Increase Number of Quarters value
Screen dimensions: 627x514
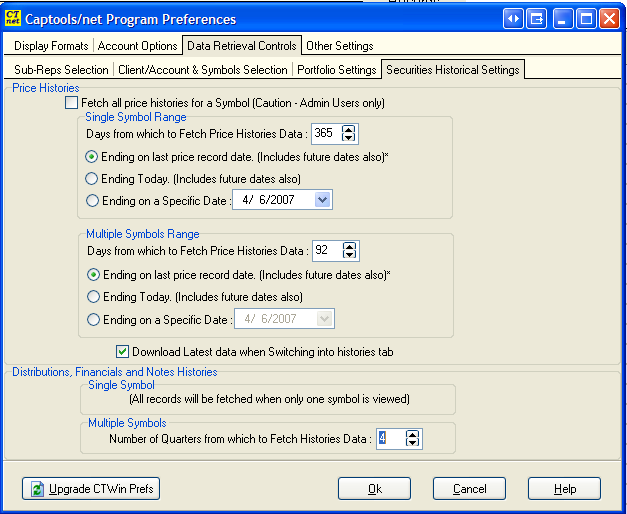(x=412, y=434)
